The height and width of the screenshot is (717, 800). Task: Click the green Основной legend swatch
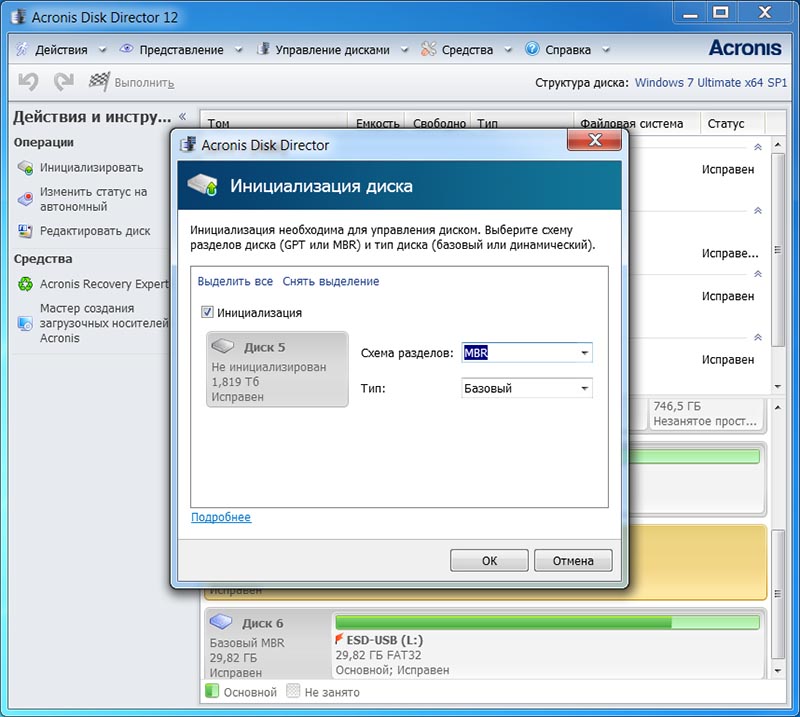211,691
